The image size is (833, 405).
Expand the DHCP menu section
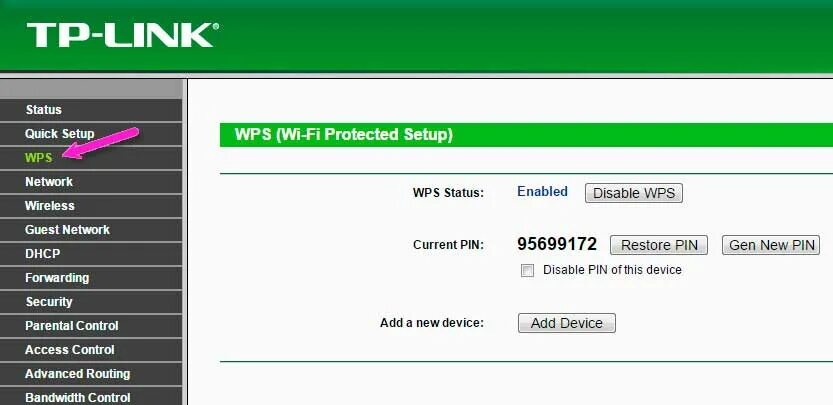(91, 254)
